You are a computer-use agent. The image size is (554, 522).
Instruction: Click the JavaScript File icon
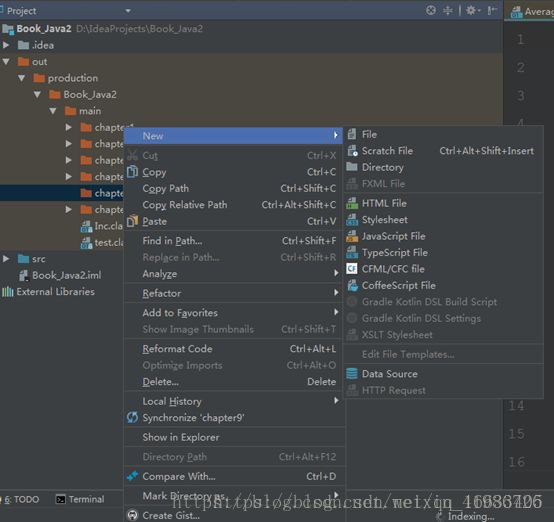[x=352, y=236]
